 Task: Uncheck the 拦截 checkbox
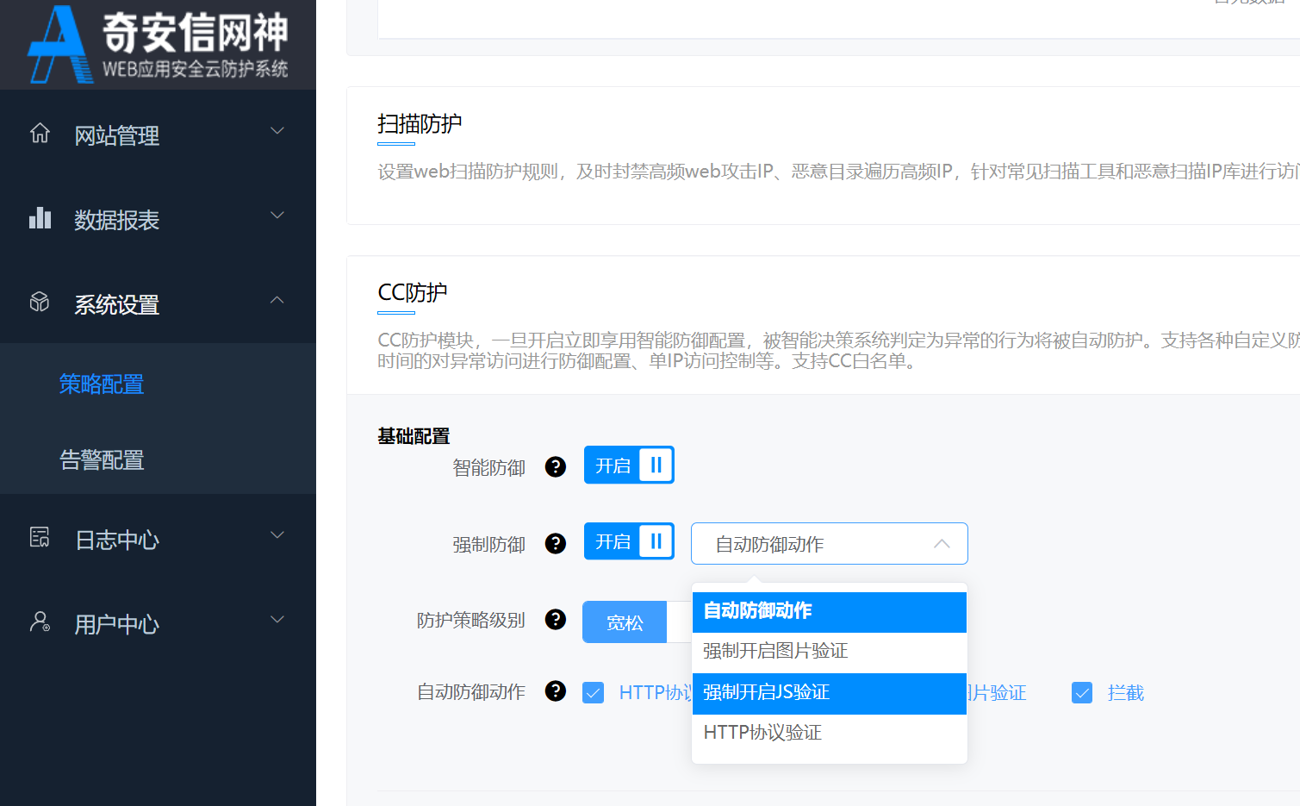click(1082, 693)
